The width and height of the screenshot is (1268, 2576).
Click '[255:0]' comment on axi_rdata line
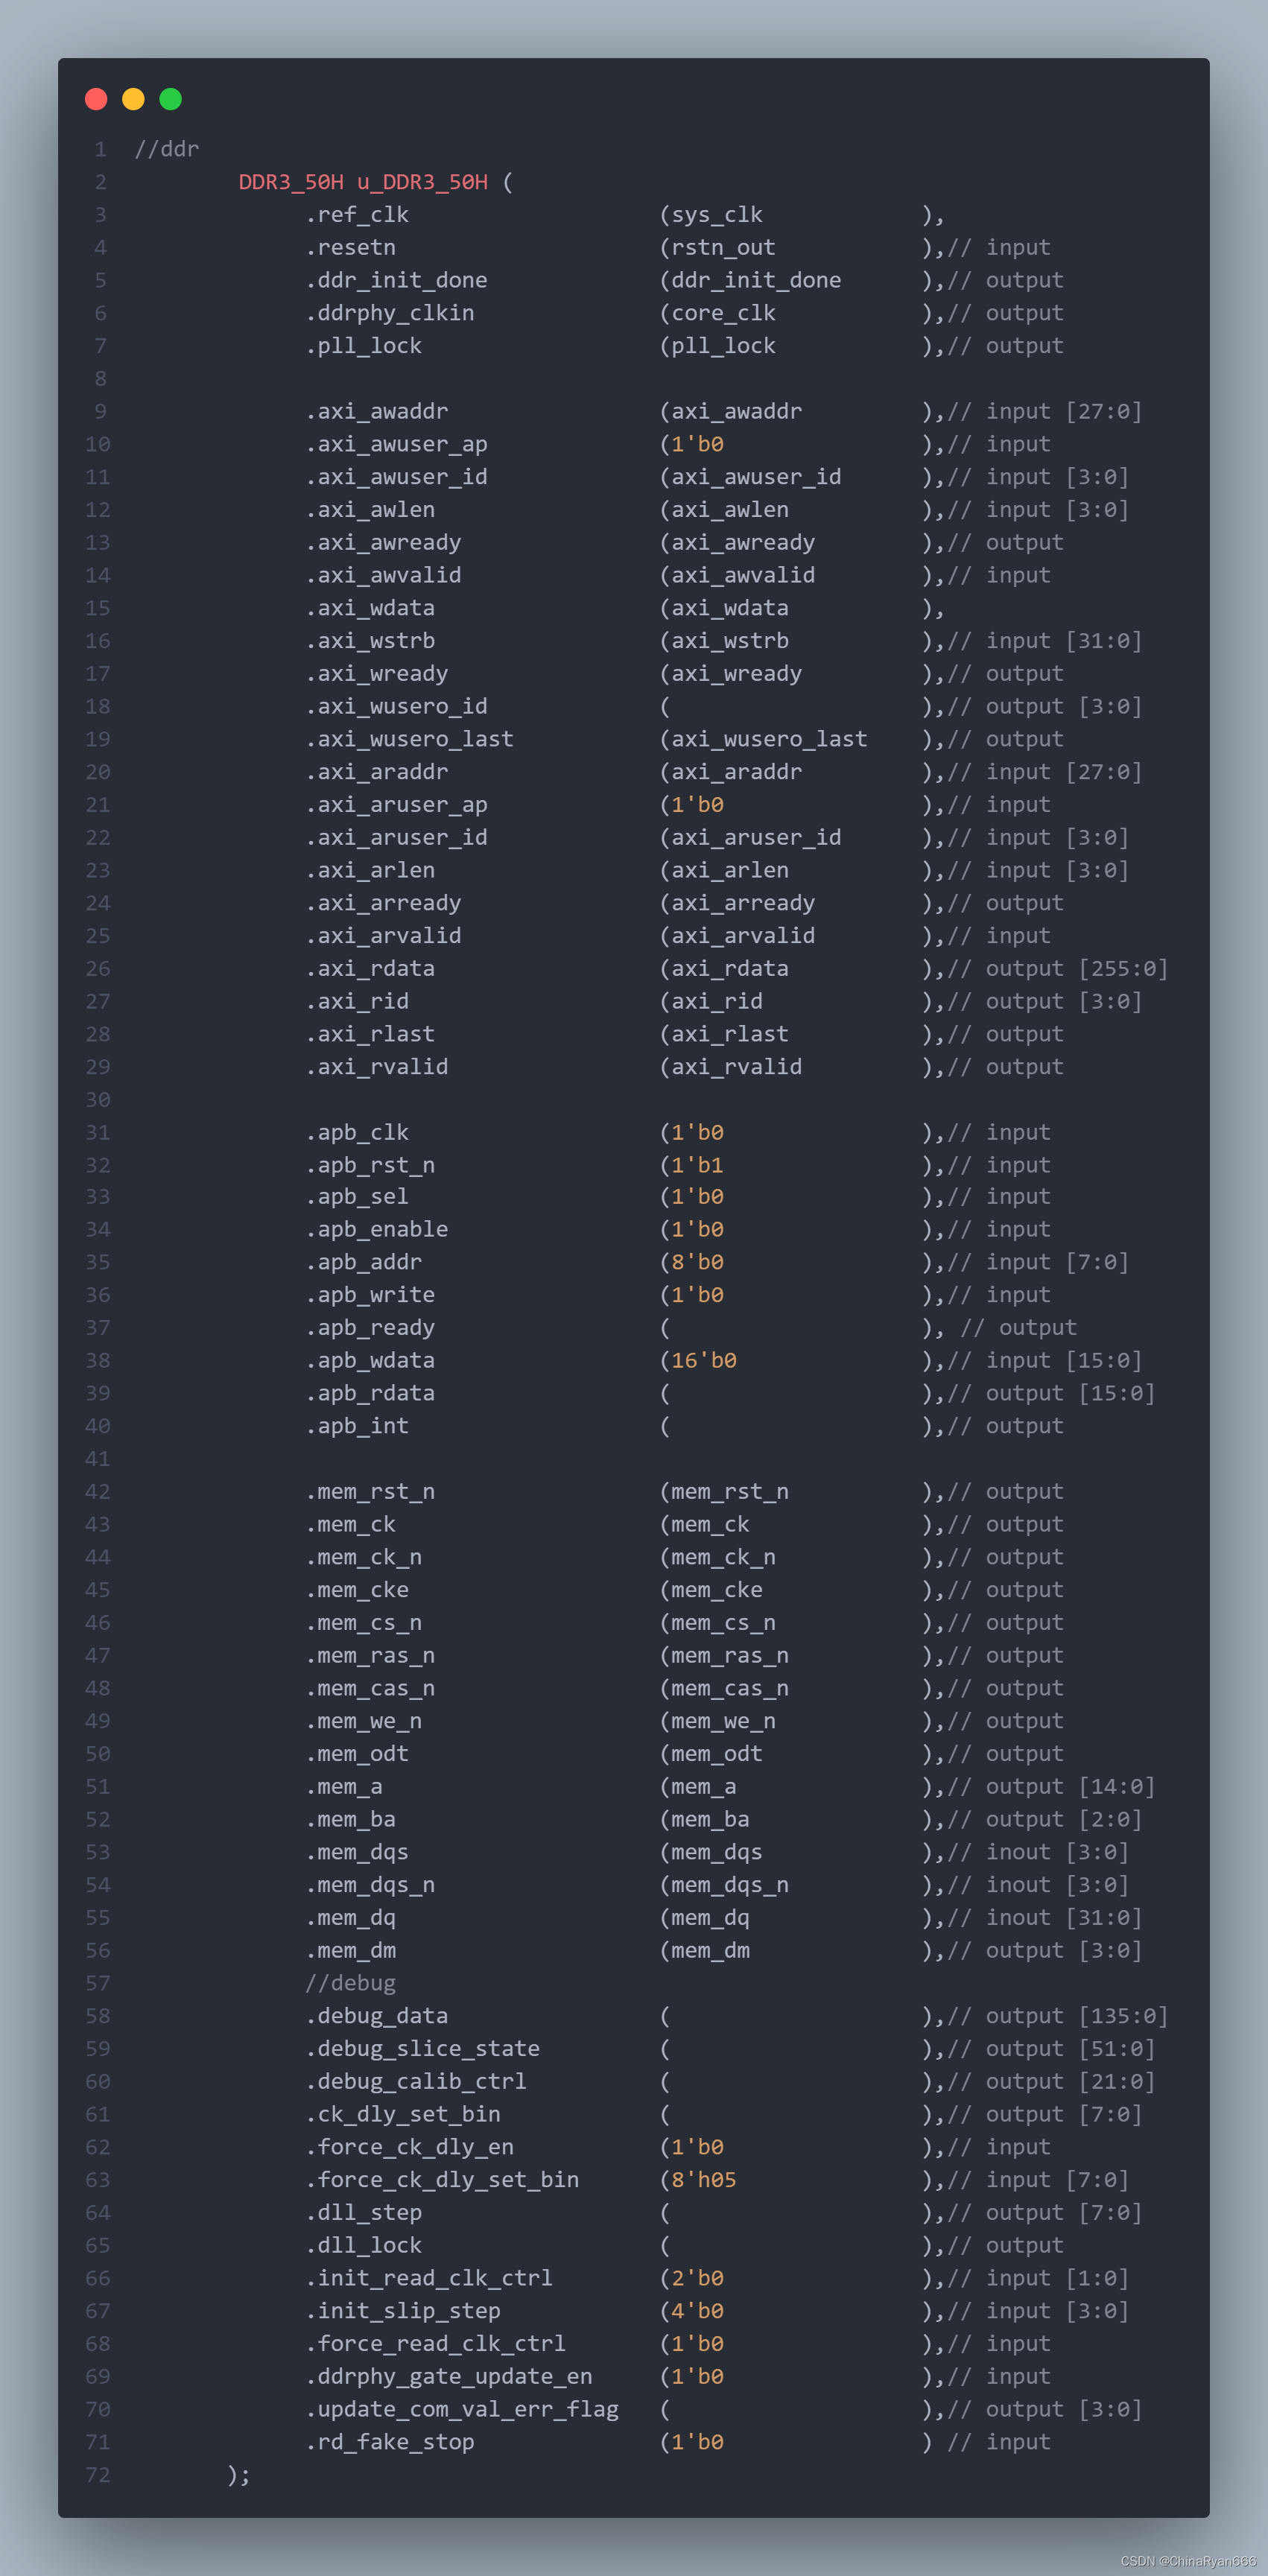1123,969
